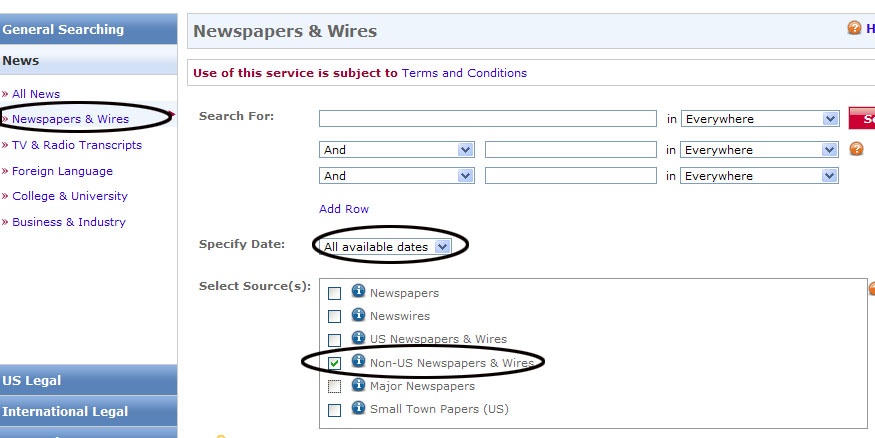Uncheck Non-US Newspapers & Wires checkbox

point(334,363)
